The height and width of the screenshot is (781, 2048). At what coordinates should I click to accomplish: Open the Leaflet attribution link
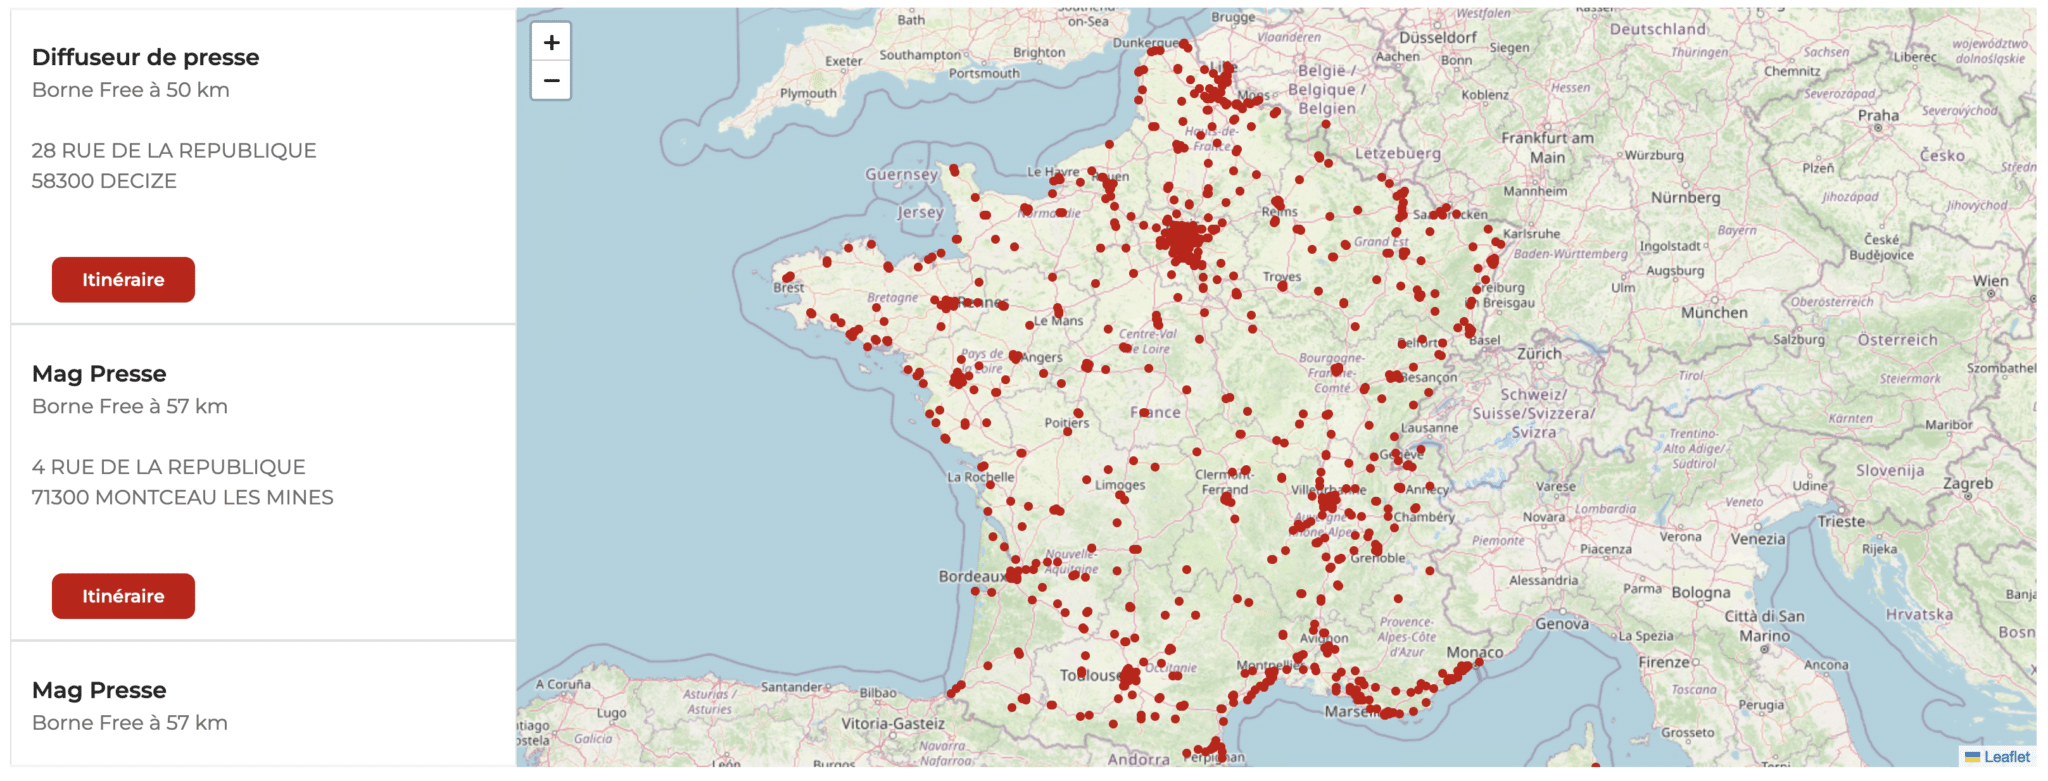2007,757
